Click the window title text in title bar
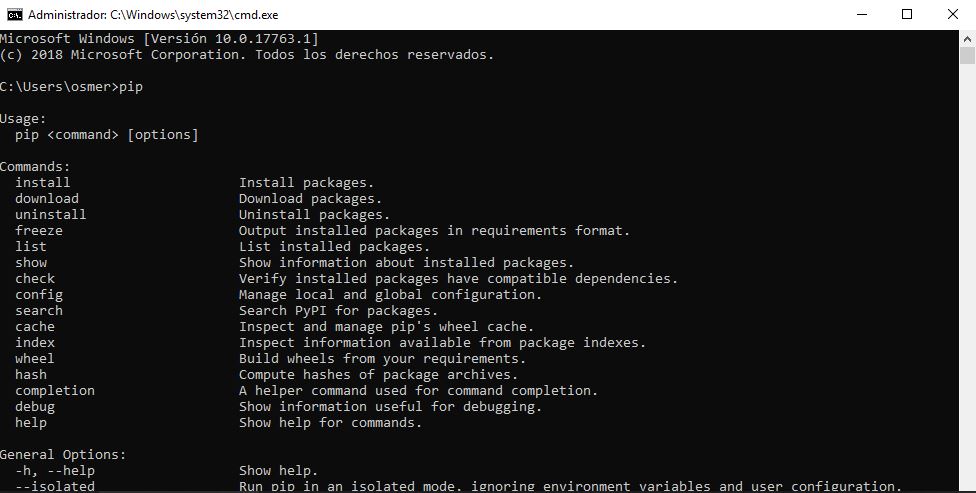Image resolution: width=976 pixels, height=493 pixels. pos(153,14)
